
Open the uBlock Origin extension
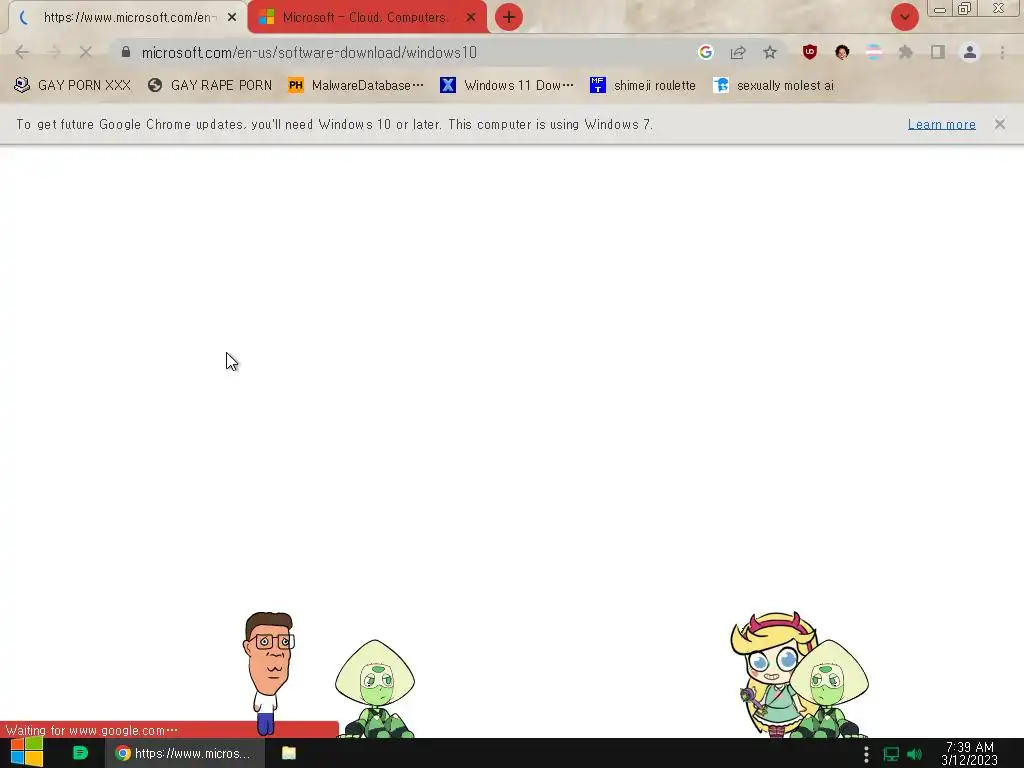pyautogui.click(x=810, y=52)
